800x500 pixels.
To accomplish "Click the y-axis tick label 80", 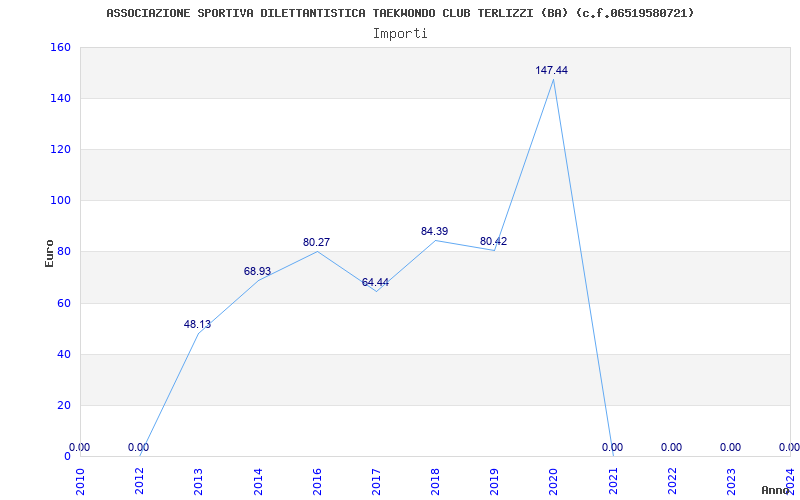I will coord(64,252).
